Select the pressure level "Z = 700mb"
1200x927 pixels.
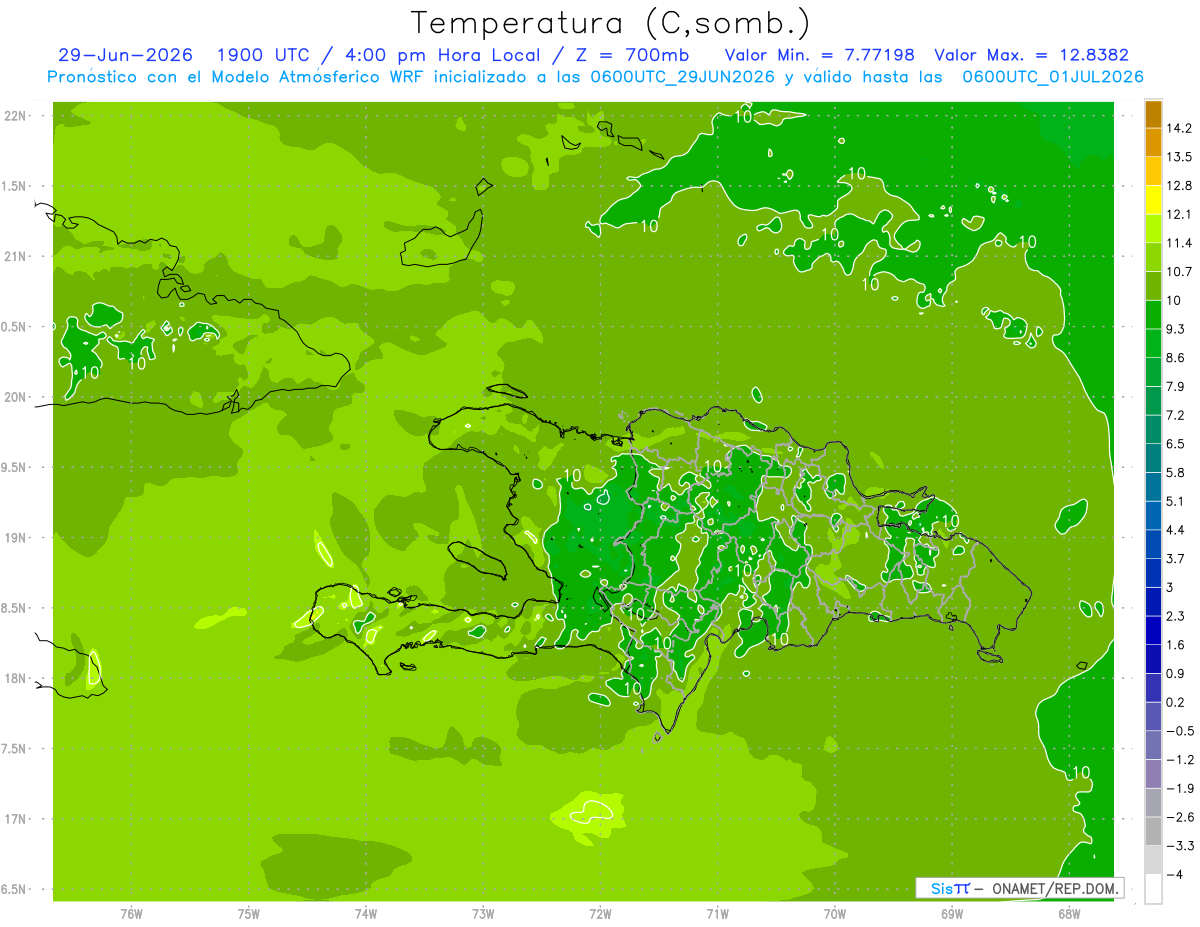point(633,55)
